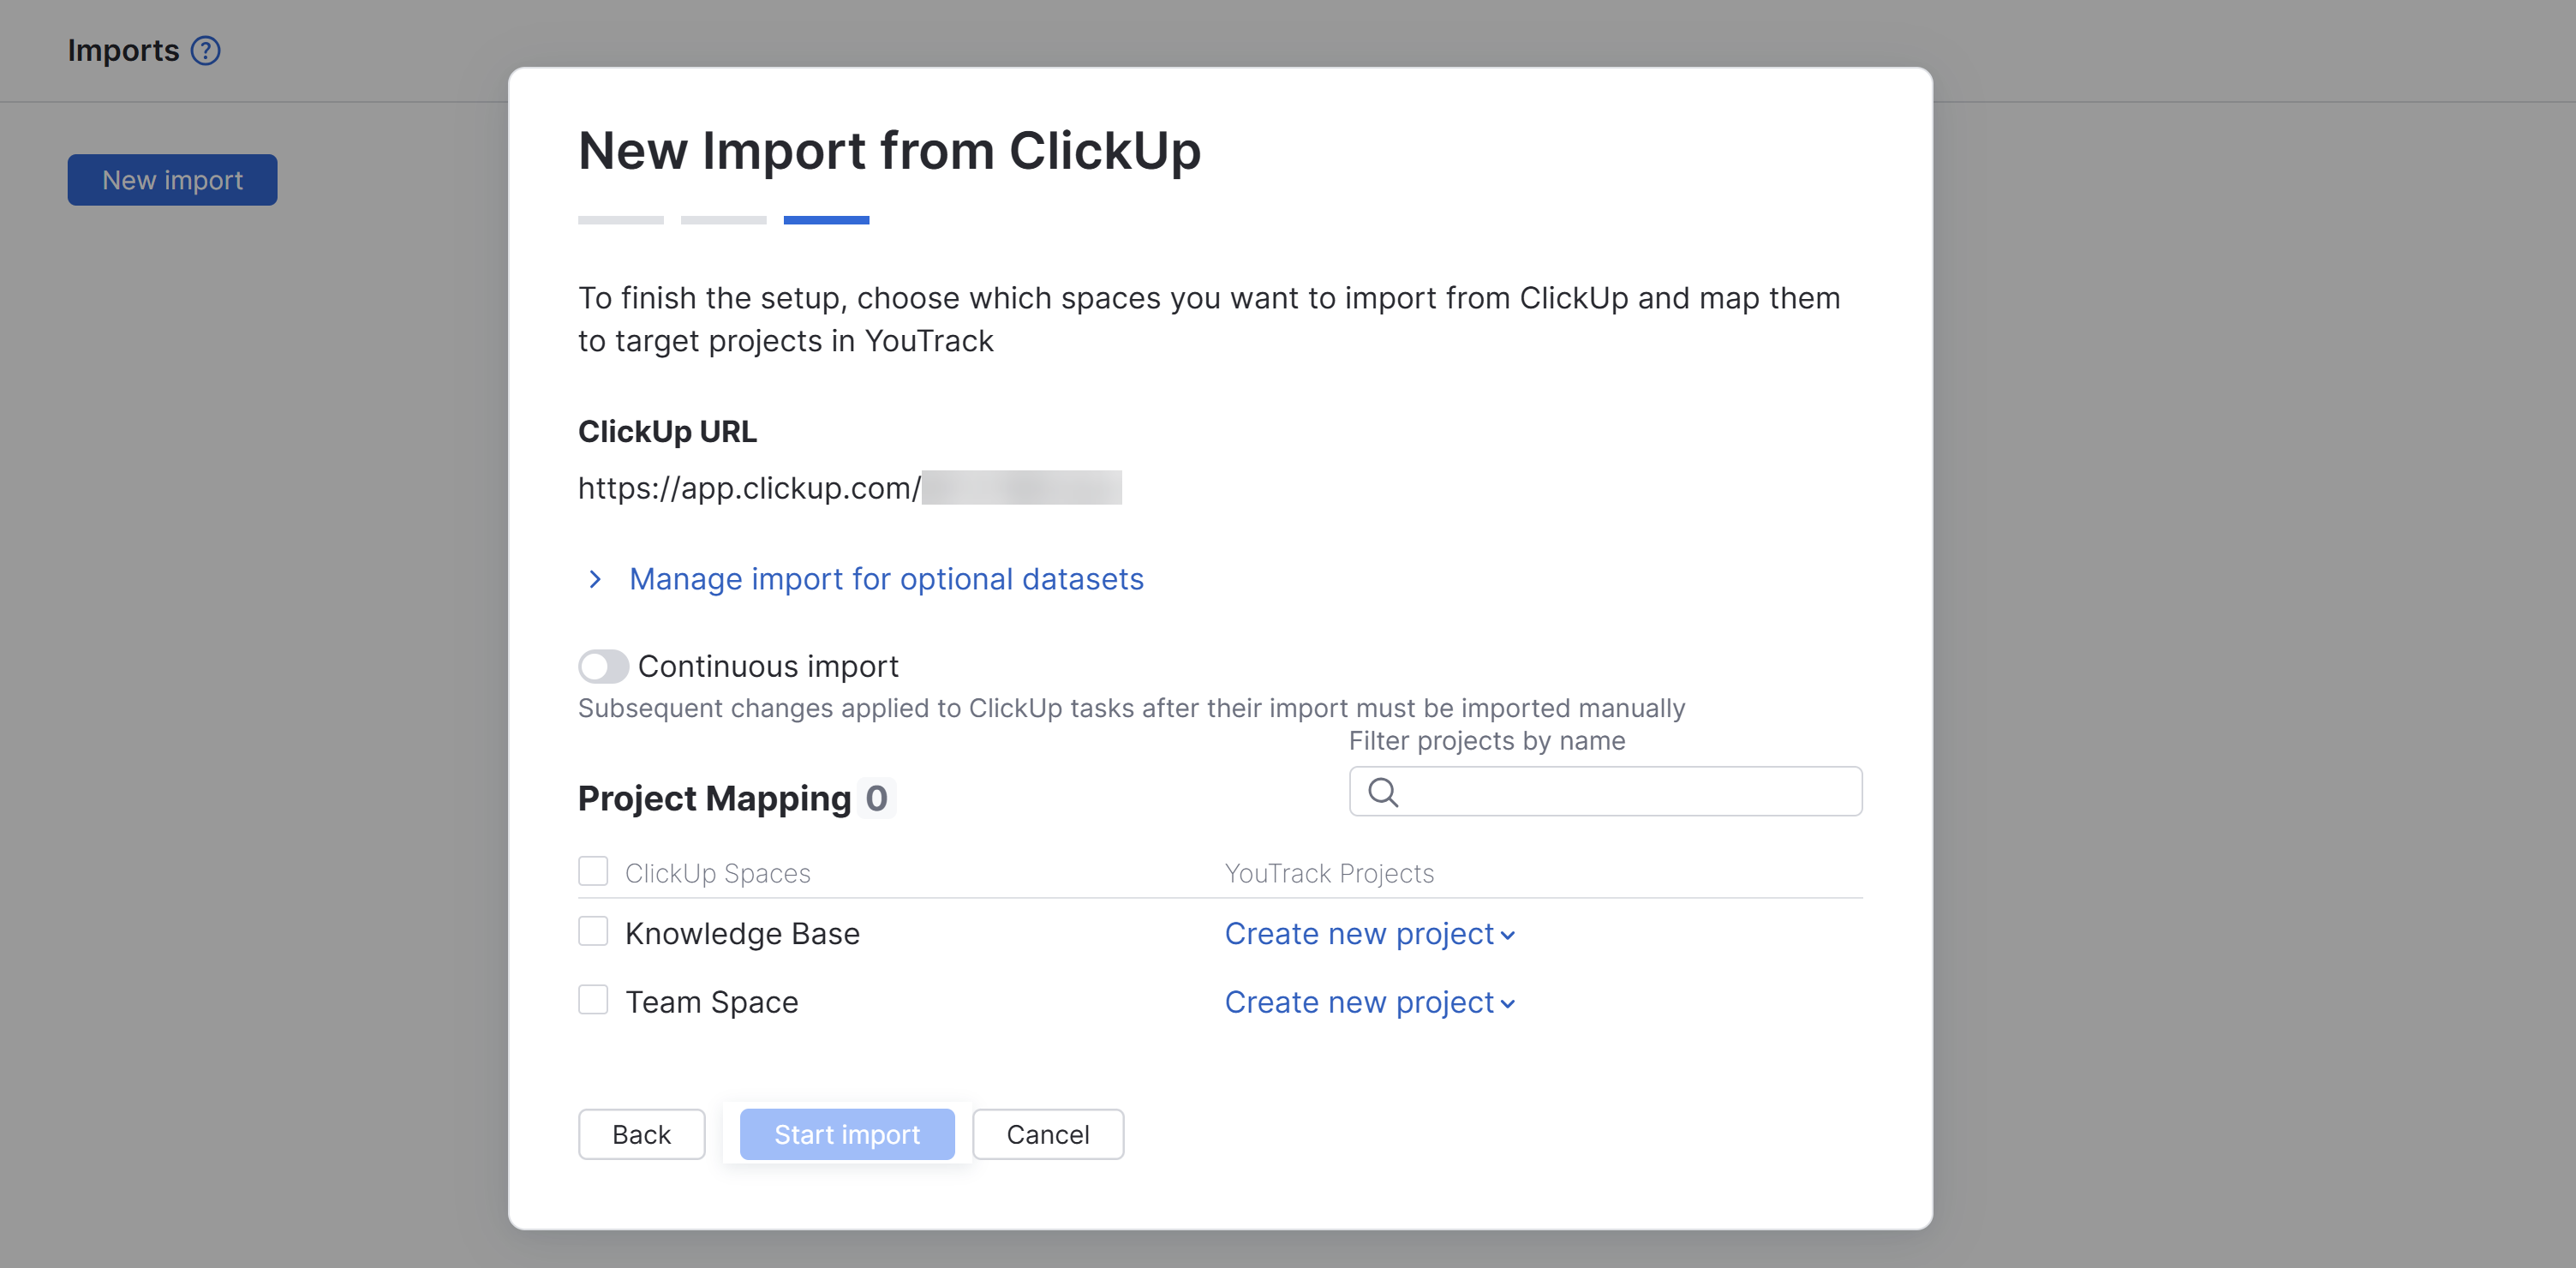Click the Knowledge Base space name
The height and width of the screenshot is (1268, 2576).
click(742, 934)
